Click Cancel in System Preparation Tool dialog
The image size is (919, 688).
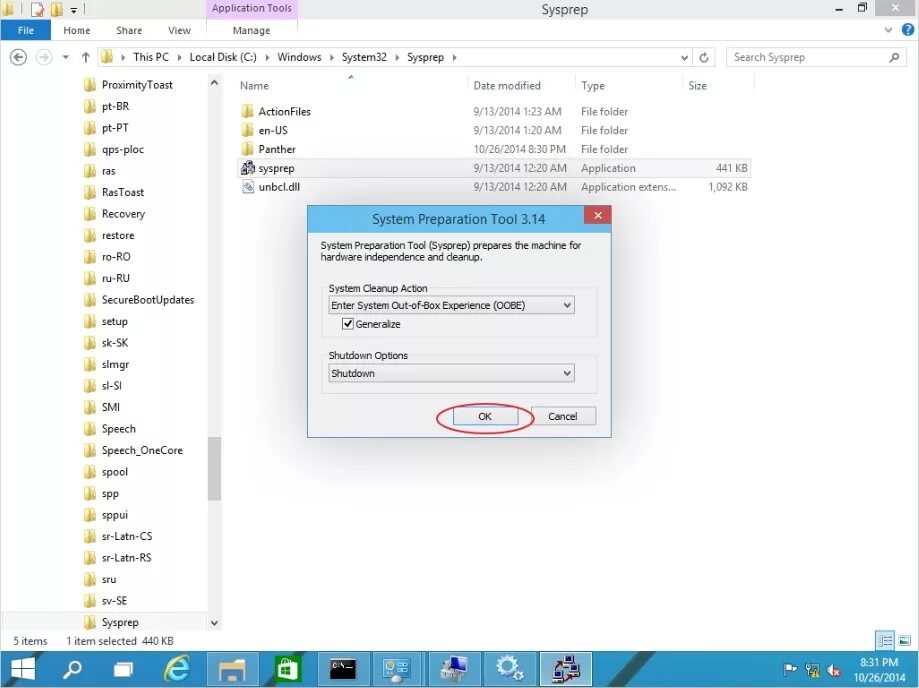click(x=563, y=416)
